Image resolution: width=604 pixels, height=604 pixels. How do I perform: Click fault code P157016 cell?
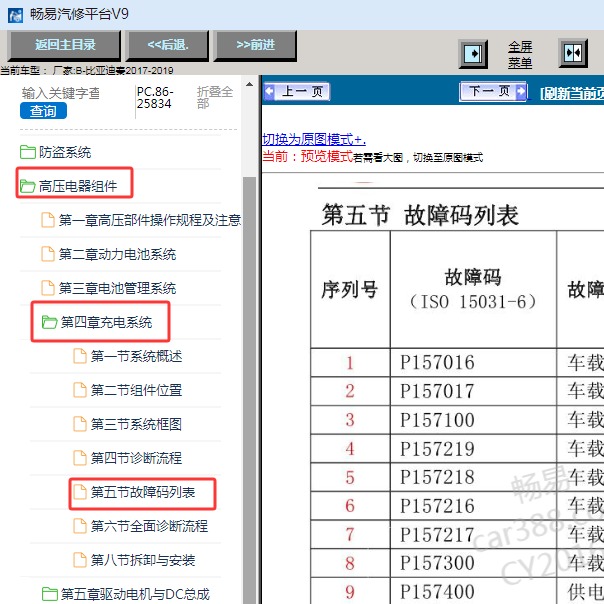point(473,362)
